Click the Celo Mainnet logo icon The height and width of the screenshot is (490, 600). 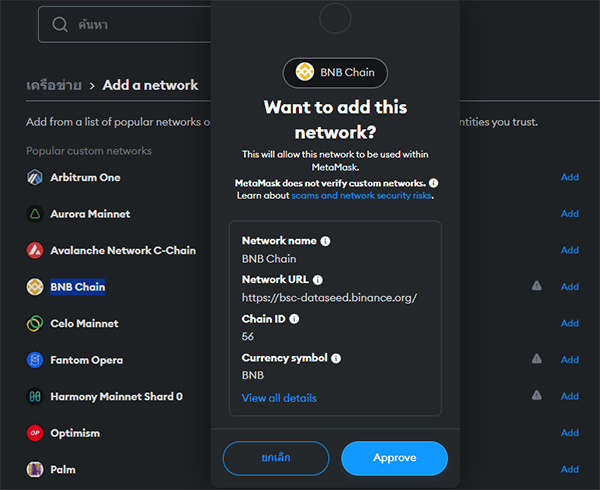[35, 324]
